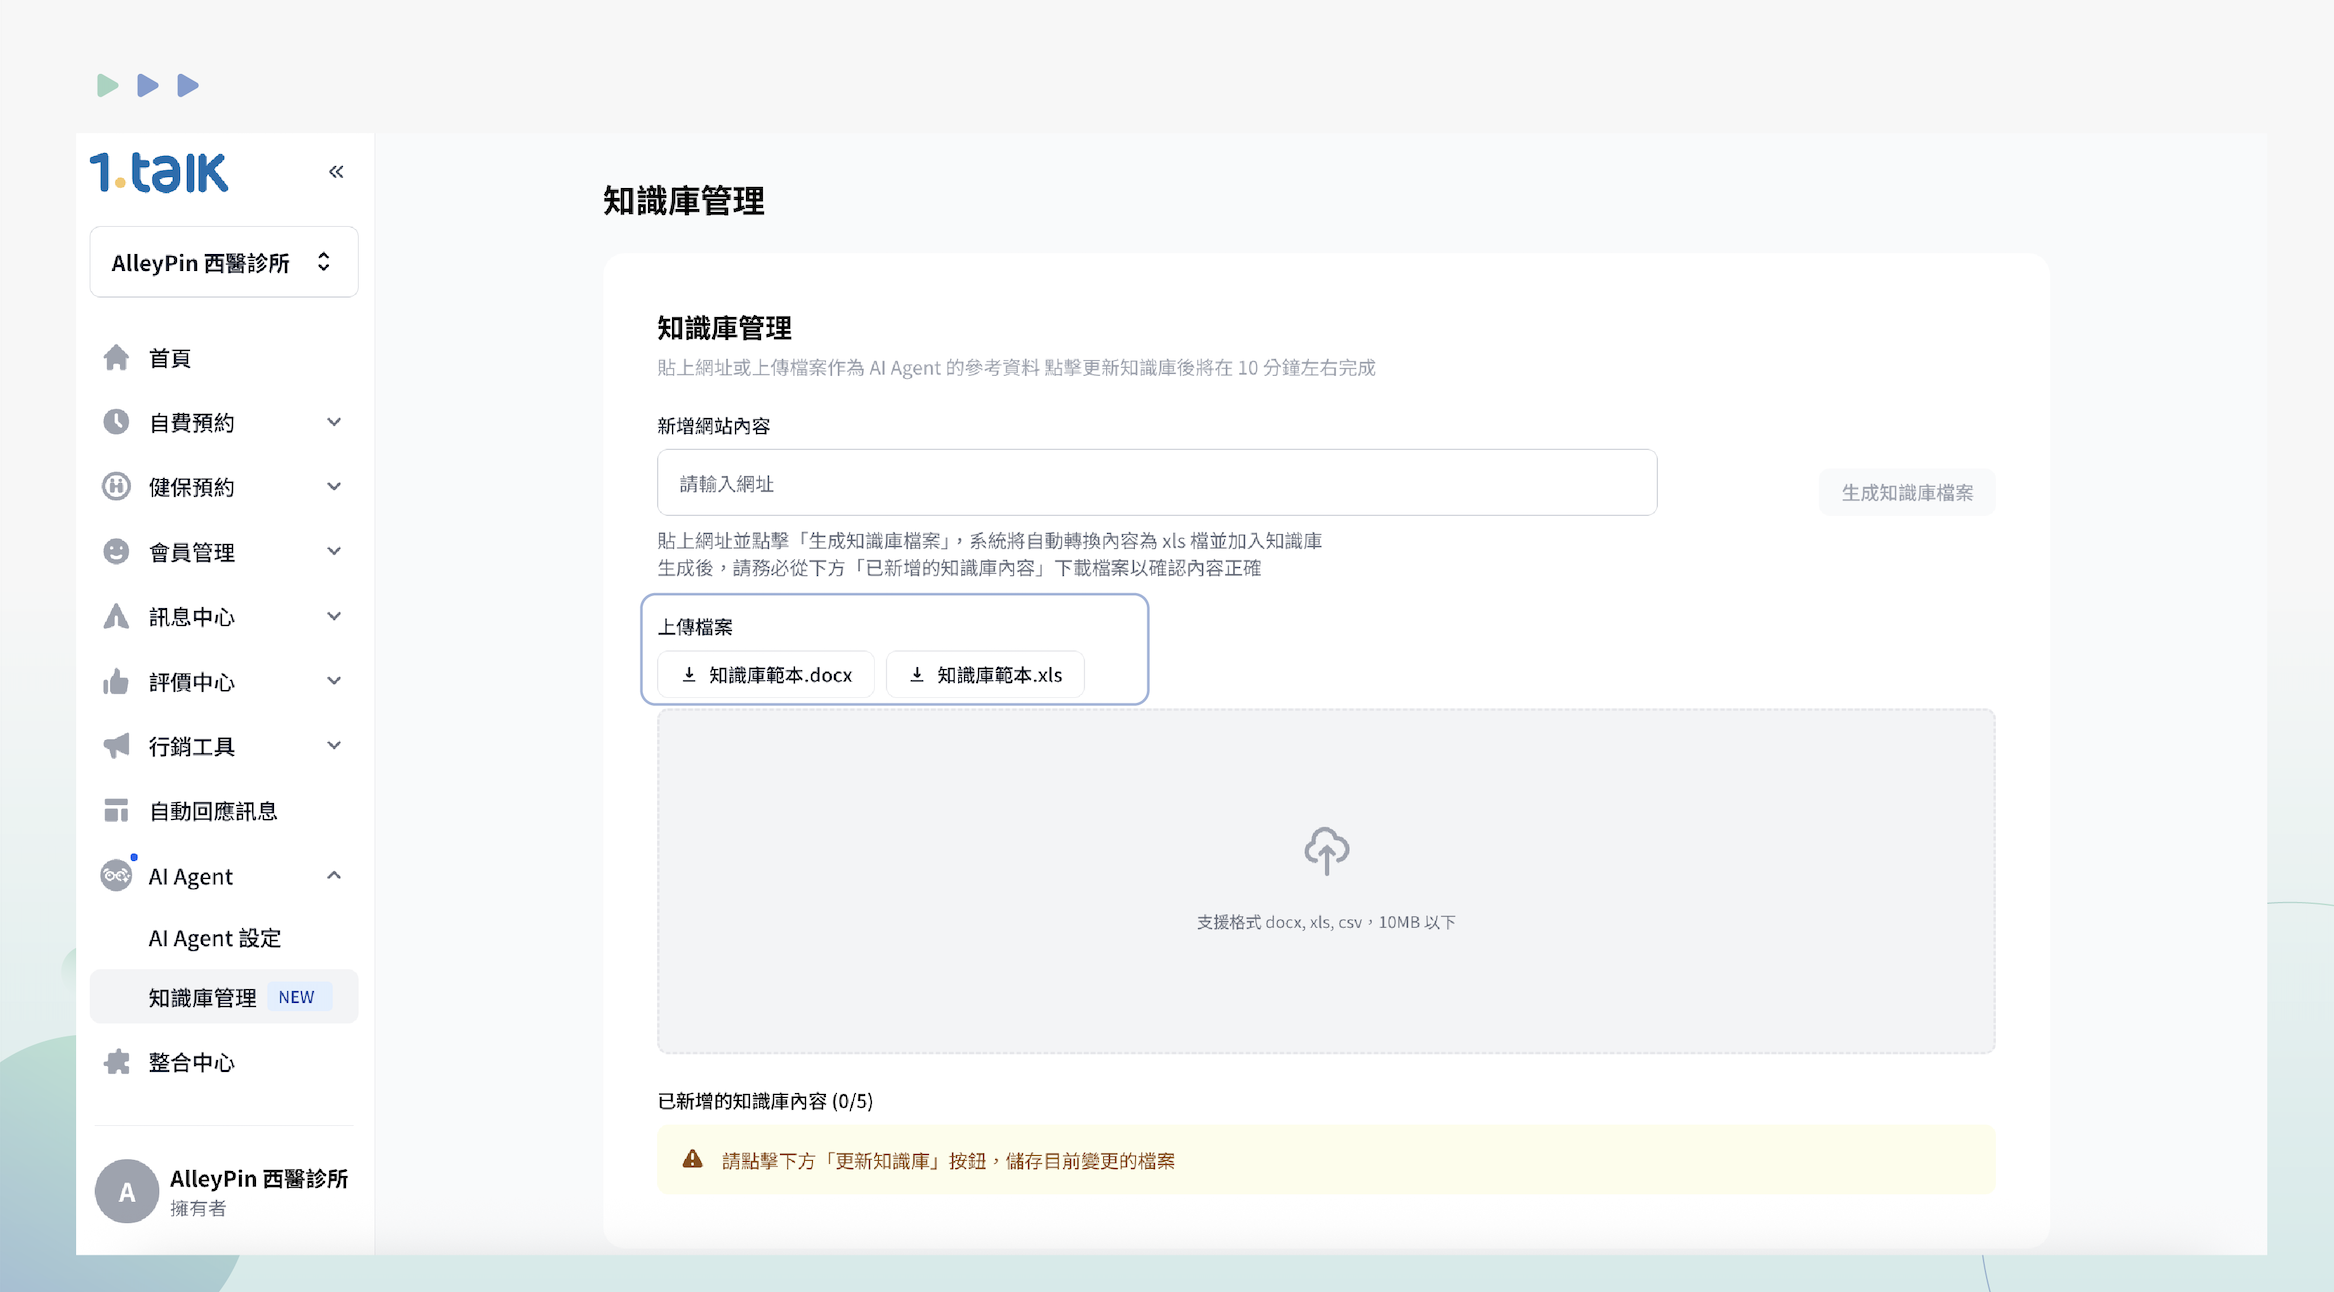This screenshot has height=1292, width=2334.
Task: Download the 知識庫範本.docx template
Action: [x=766, y=675]
